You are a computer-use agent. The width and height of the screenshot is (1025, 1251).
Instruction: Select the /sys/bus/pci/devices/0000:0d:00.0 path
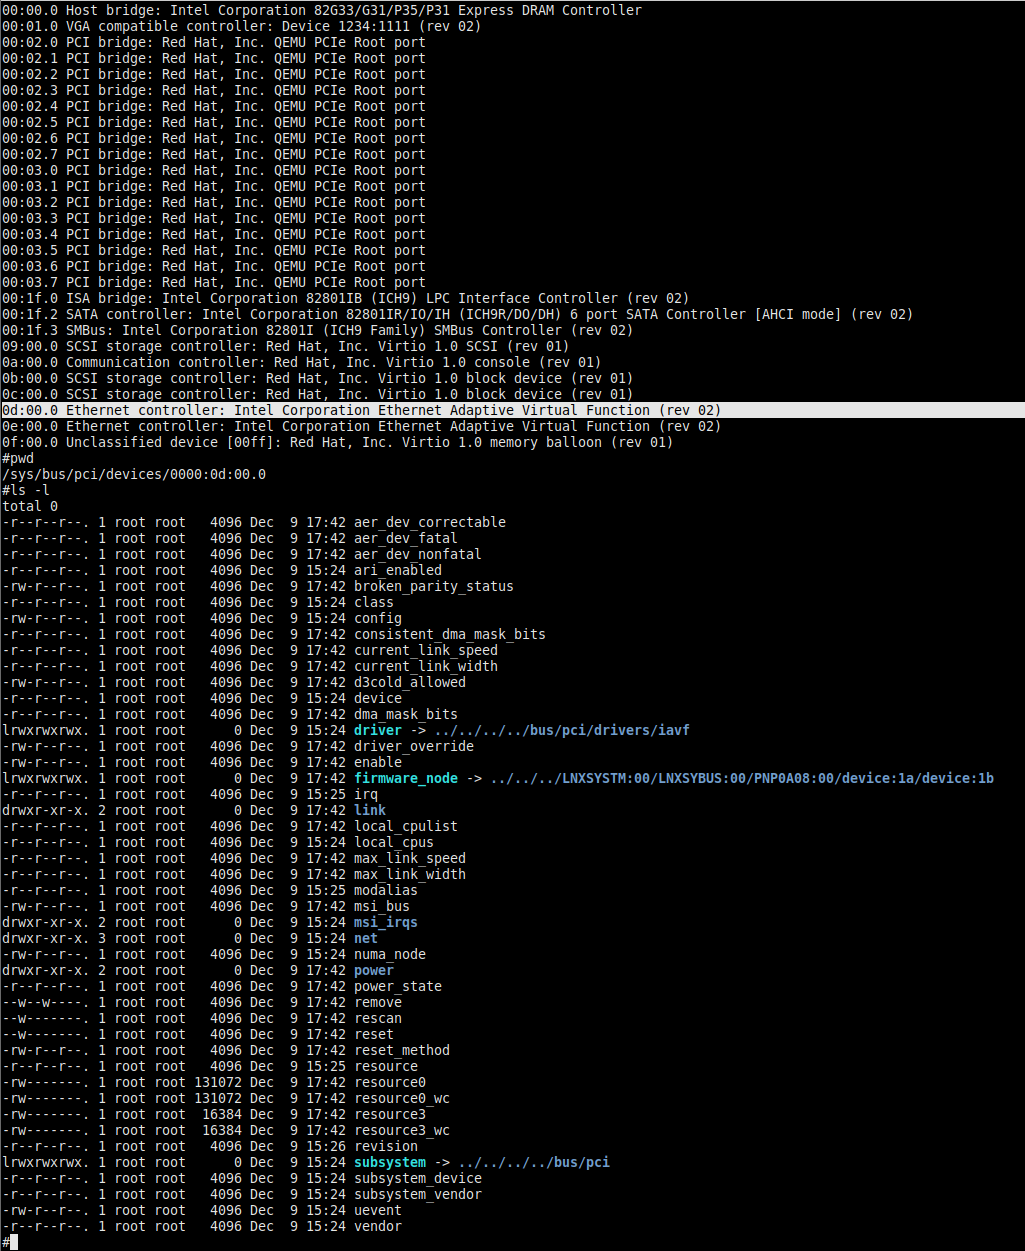(134, 474)
